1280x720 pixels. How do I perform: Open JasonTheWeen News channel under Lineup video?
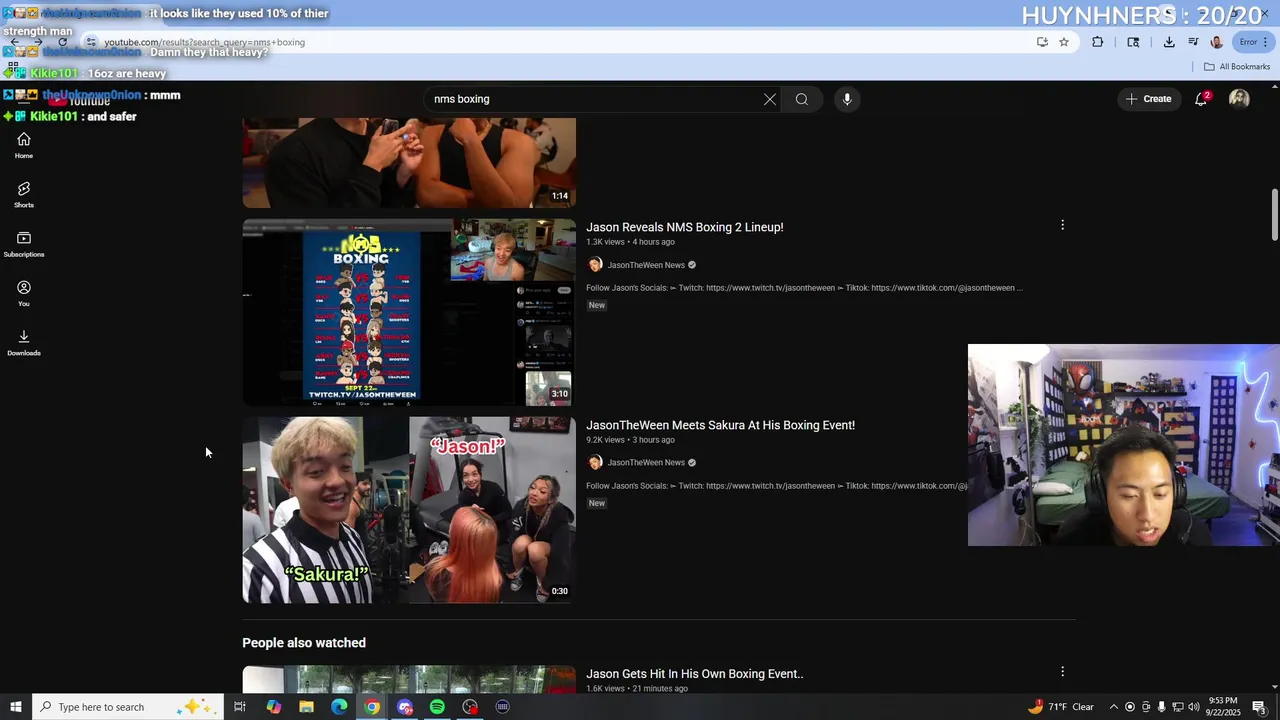click(646, 265)
